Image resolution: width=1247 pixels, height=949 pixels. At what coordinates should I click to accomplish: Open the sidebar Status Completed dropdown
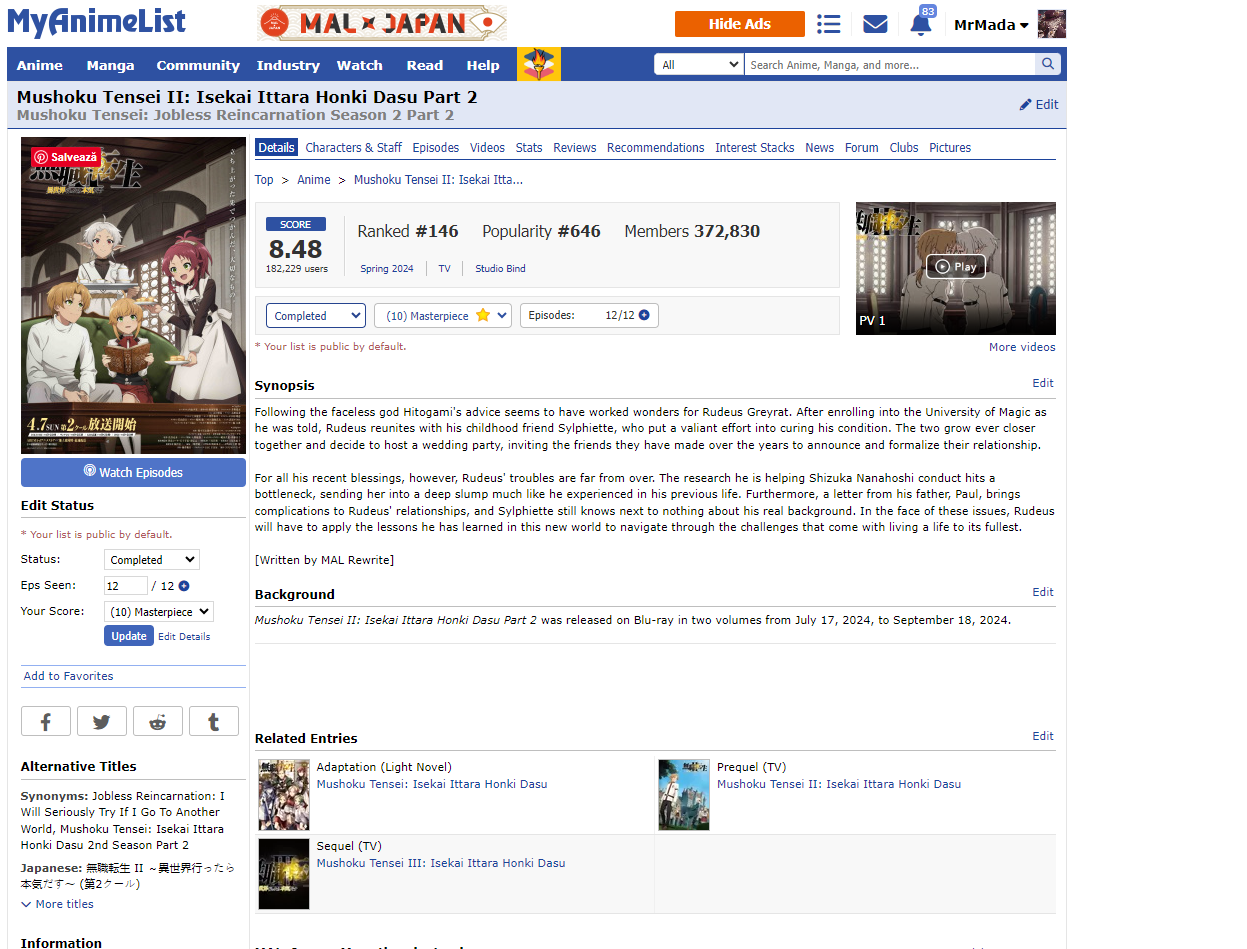click(152, 560)
